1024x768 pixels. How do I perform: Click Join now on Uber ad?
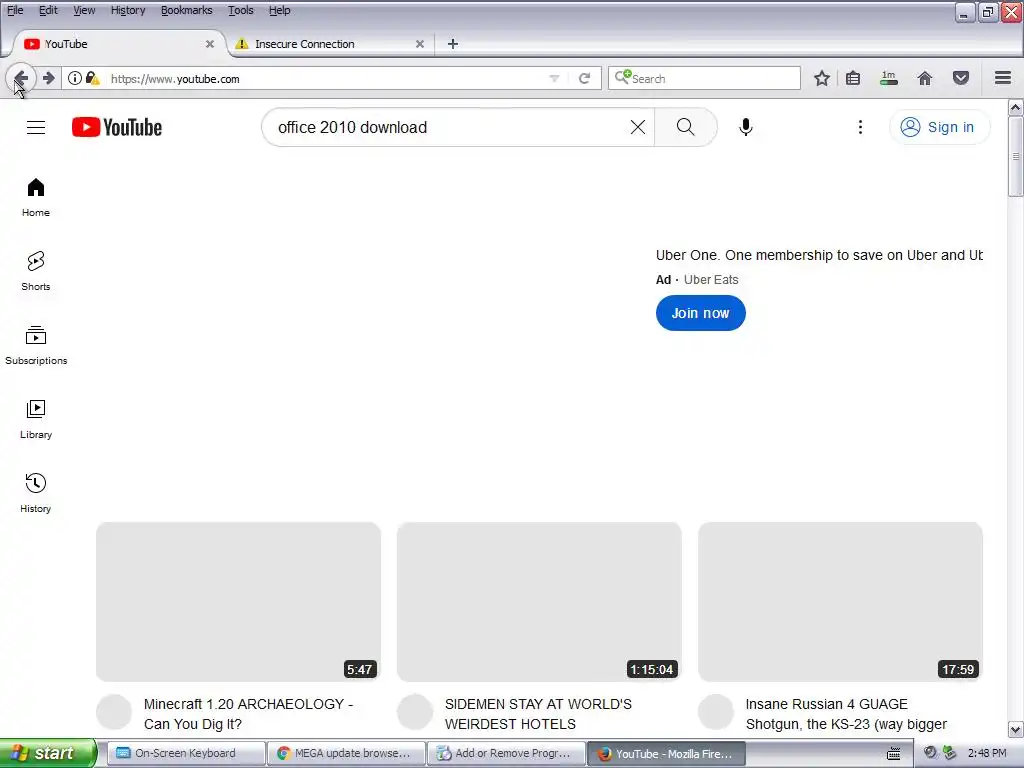(x=701, y=313)
